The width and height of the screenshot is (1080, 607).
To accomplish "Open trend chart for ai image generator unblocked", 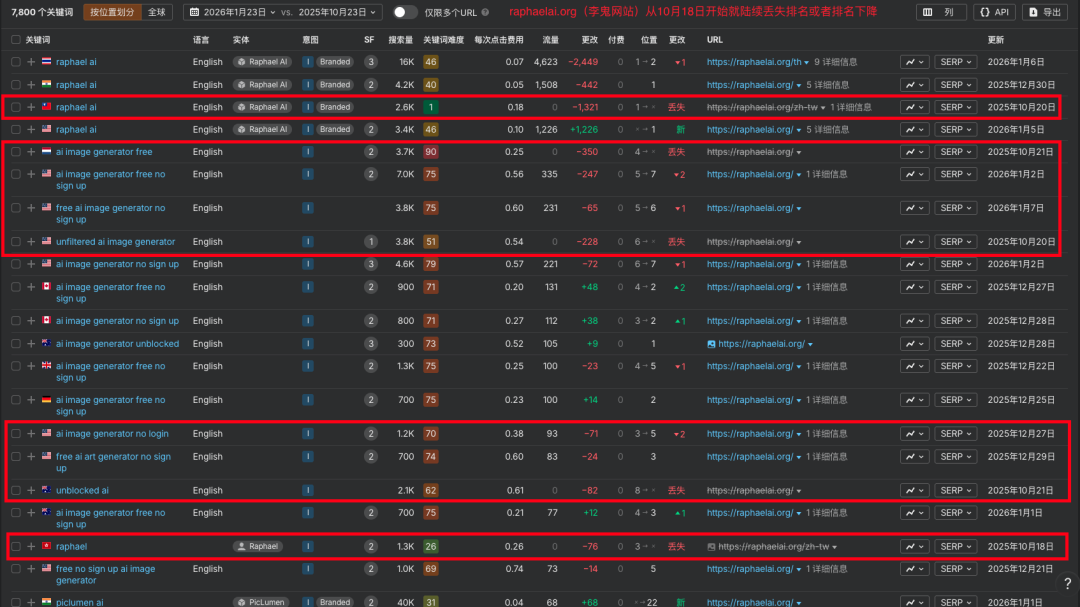I will click(x=914, y=344).
